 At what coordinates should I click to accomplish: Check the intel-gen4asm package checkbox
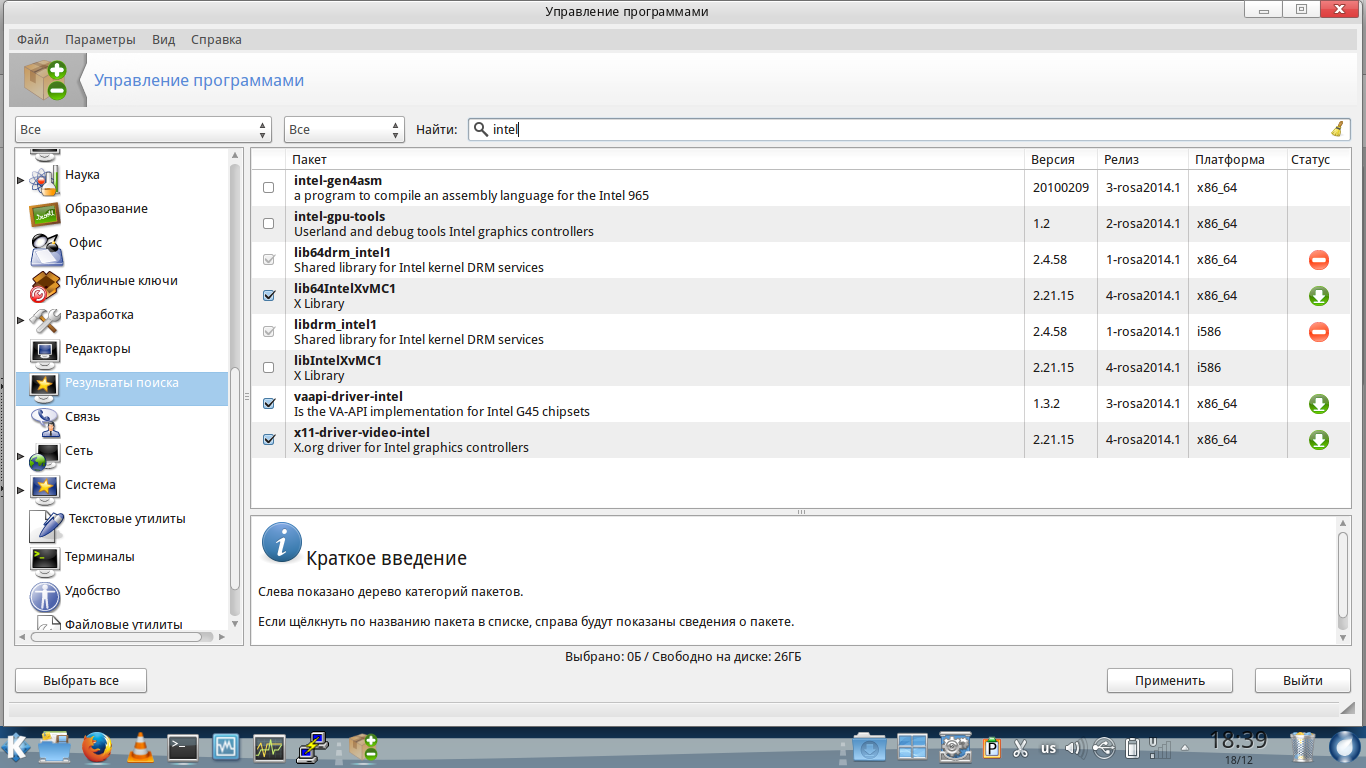(x=268, y=188)
